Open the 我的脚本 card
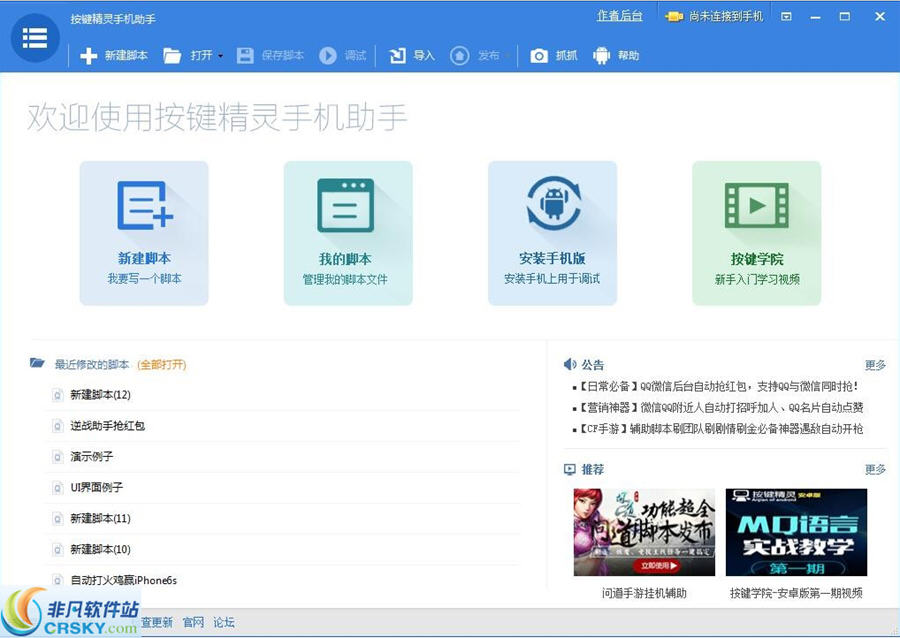The height and width of the screenshot is (638, 900). 348,233
